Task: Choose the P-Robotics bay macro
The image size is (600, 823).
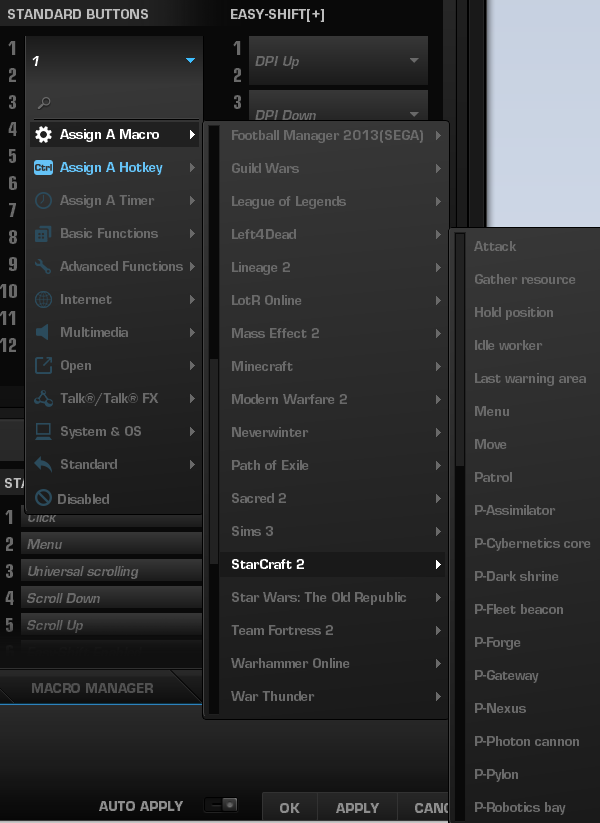Action: coord(520,808)
